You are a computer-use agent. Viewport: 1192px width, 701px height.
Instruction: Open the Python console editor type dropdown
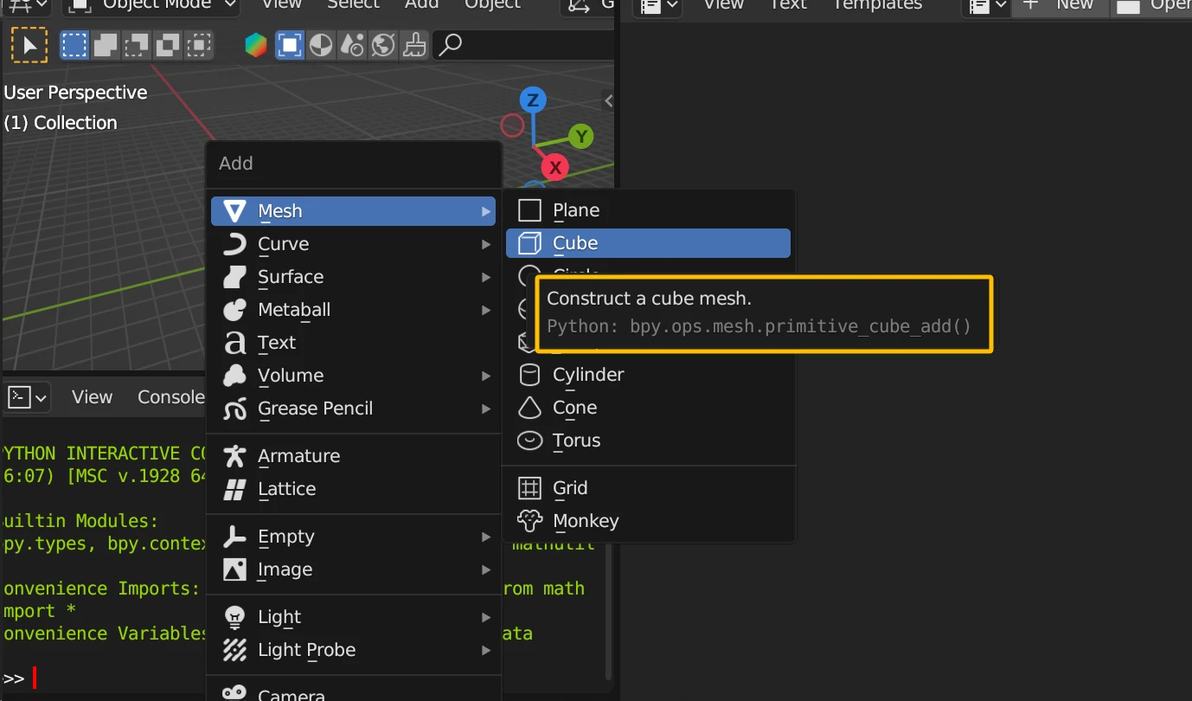tap(27, 397)
